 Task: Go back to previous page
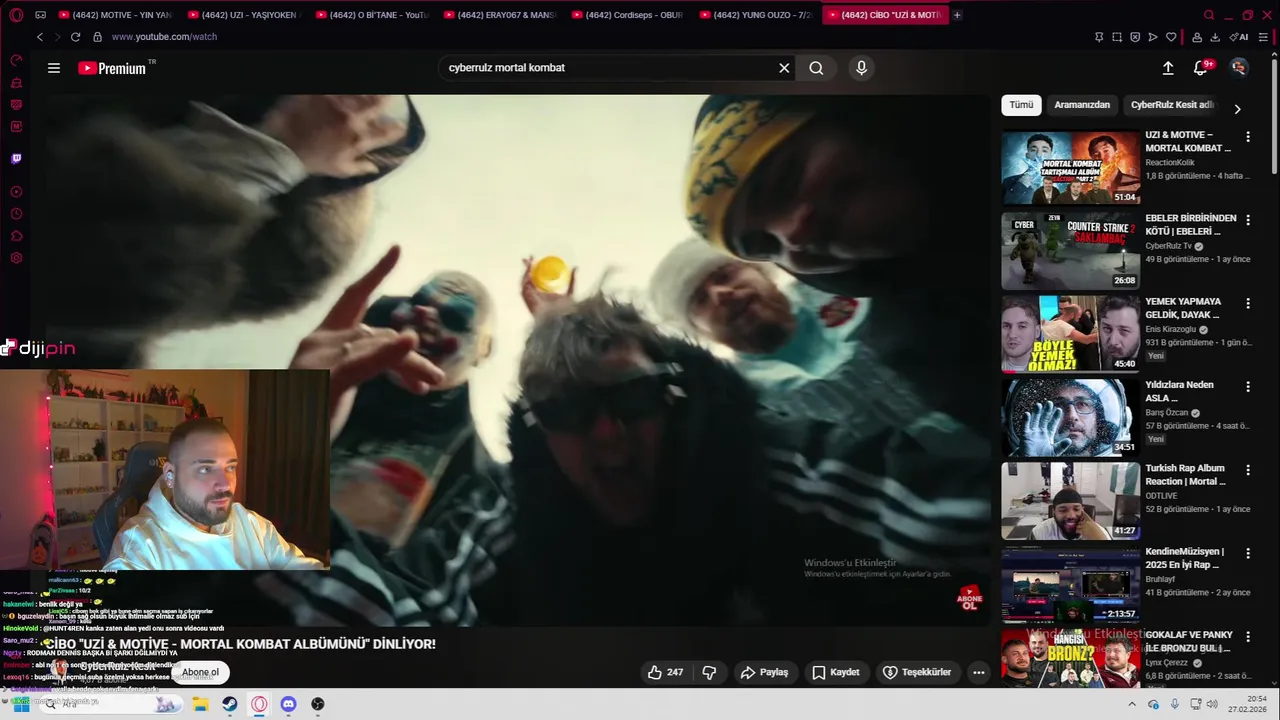point(40,37)
